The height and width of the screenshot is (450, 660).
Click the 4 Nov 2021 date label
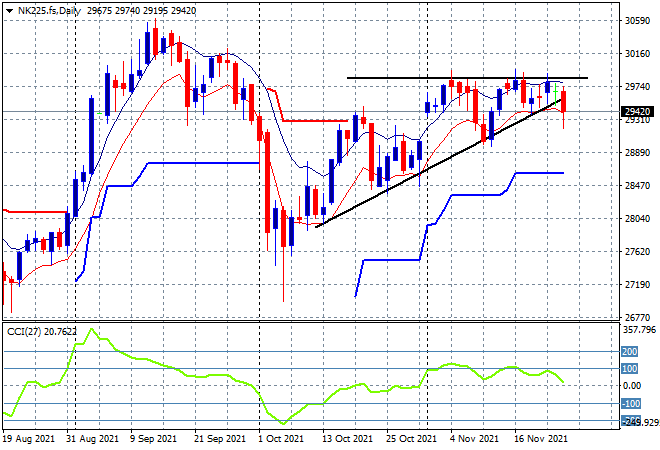[474, 439]
